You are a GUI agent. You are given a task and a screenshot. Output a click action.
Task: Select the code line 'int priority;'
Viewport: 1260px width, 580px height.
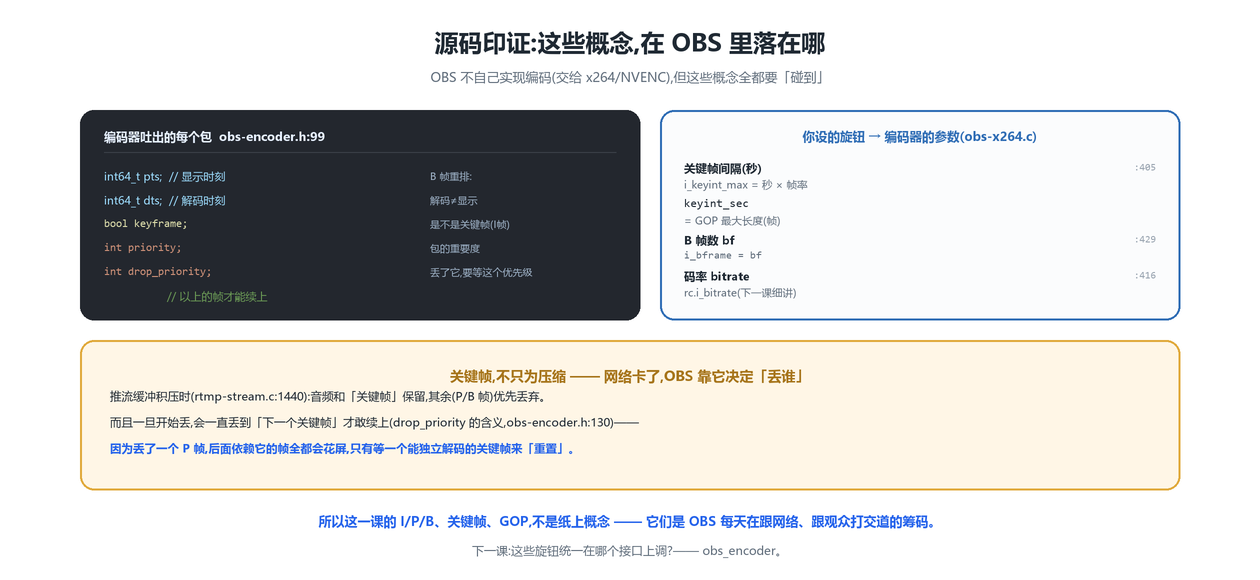point(143,248)
